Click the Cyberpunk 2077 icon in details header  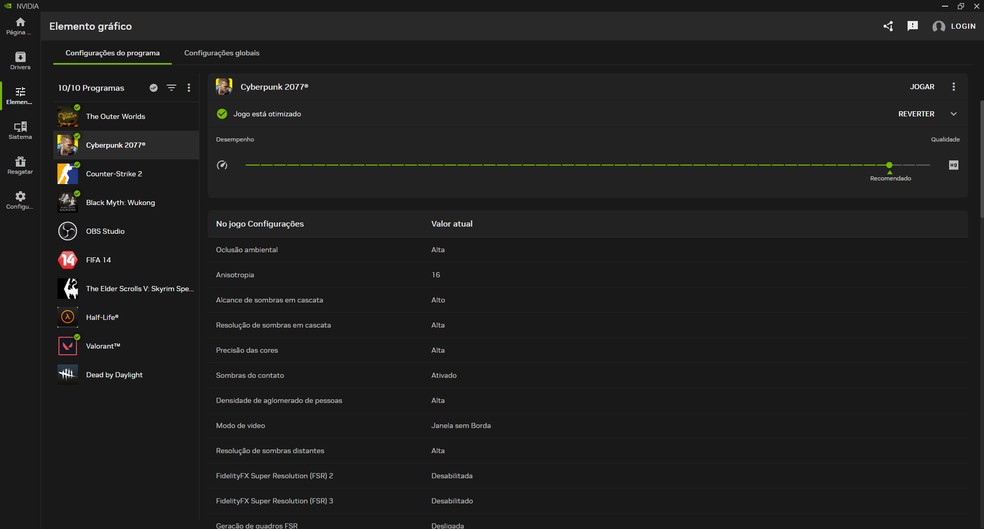coord(224,87)
